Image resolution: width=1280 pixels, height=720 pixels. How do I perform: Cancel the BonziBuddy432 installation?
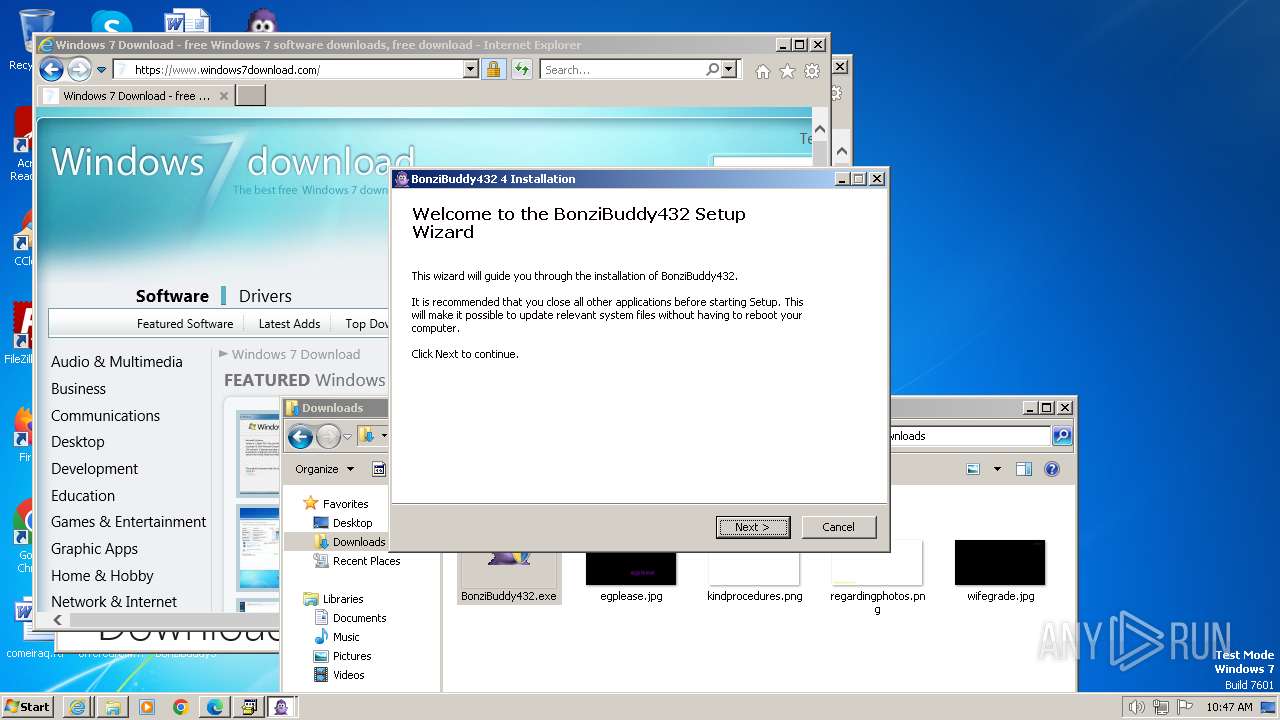tap(838, 527)
